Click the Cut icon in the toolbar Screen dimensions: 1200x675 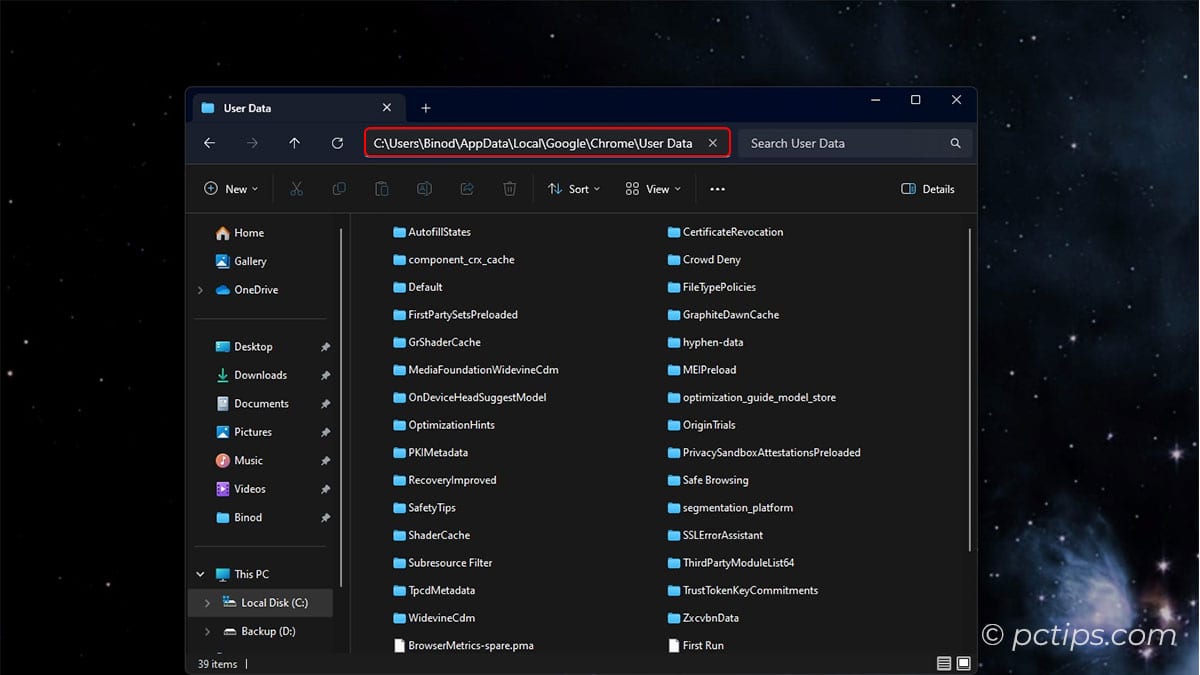pyautogui.click(x=296, y=188)
